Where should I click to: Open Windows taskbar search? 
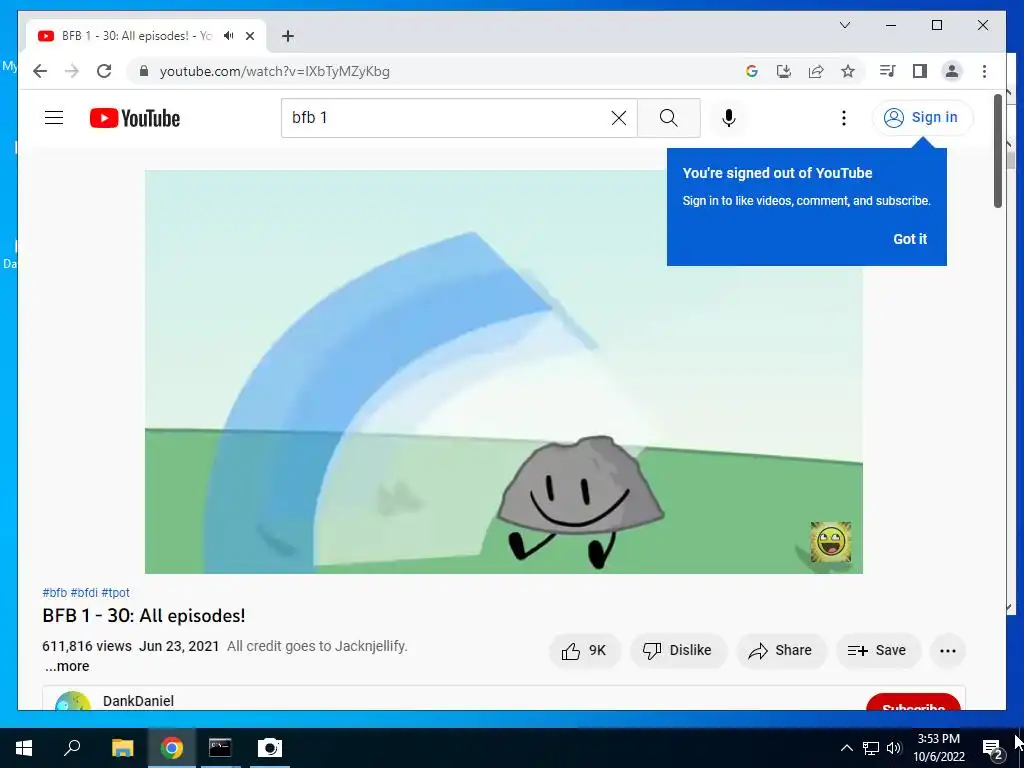tap(72, 748)
